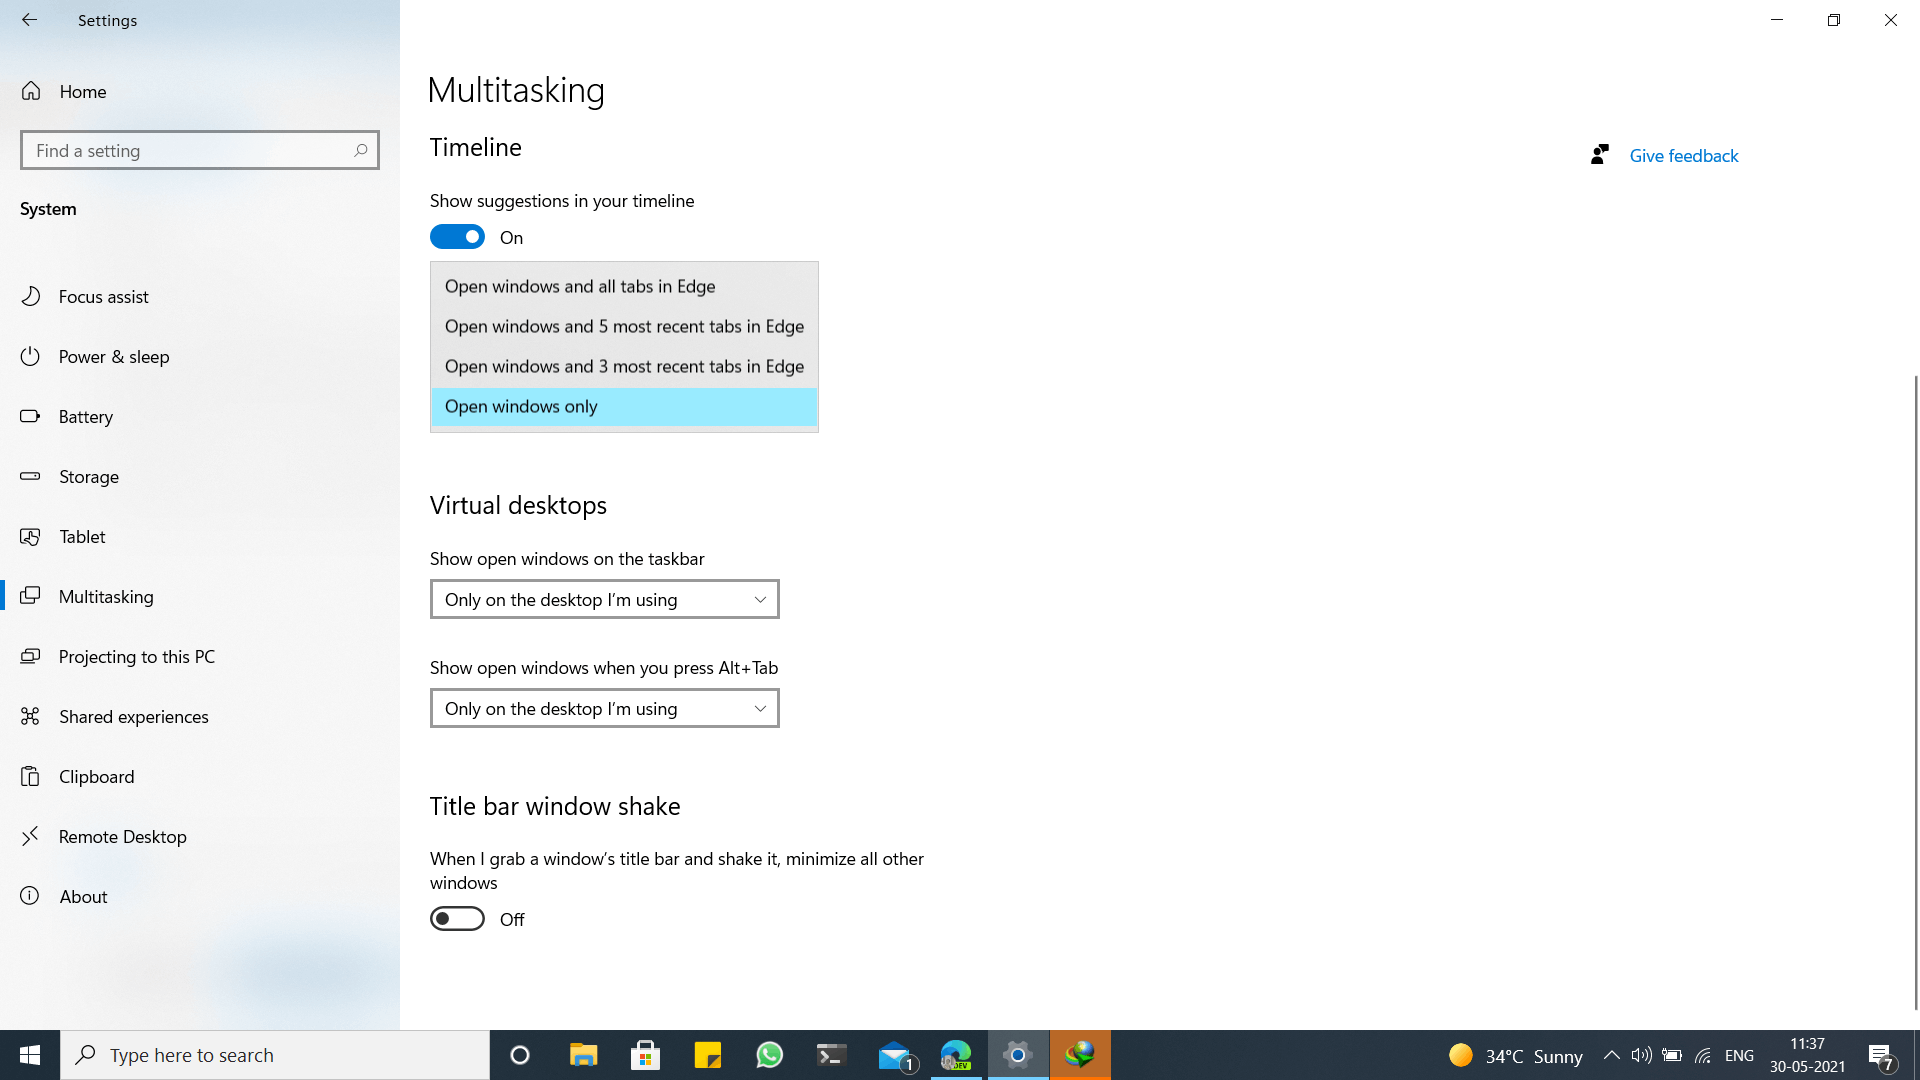This screenshot has height=1080, width=1920.
Task: Open the volume control in system tray
Action: (x=1641, y=1055)
